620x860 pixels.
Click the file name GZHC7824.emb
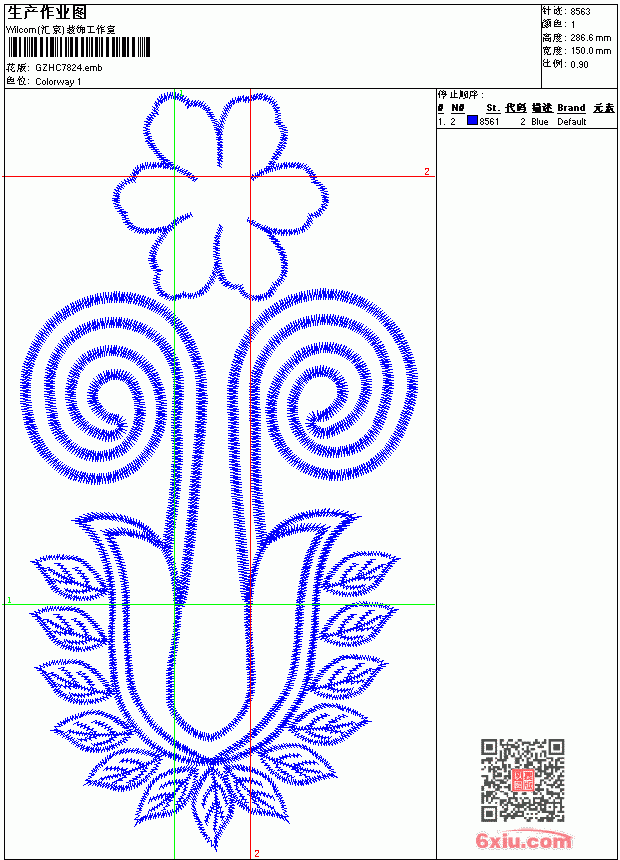point(69,68)
